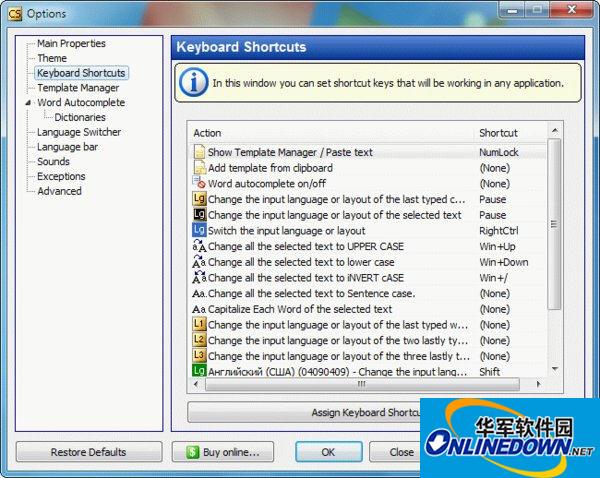This screenshot has height=478, width=600.
Task: Select 'Capitalize Each Word of the selected text'
Action: (368, 309)
